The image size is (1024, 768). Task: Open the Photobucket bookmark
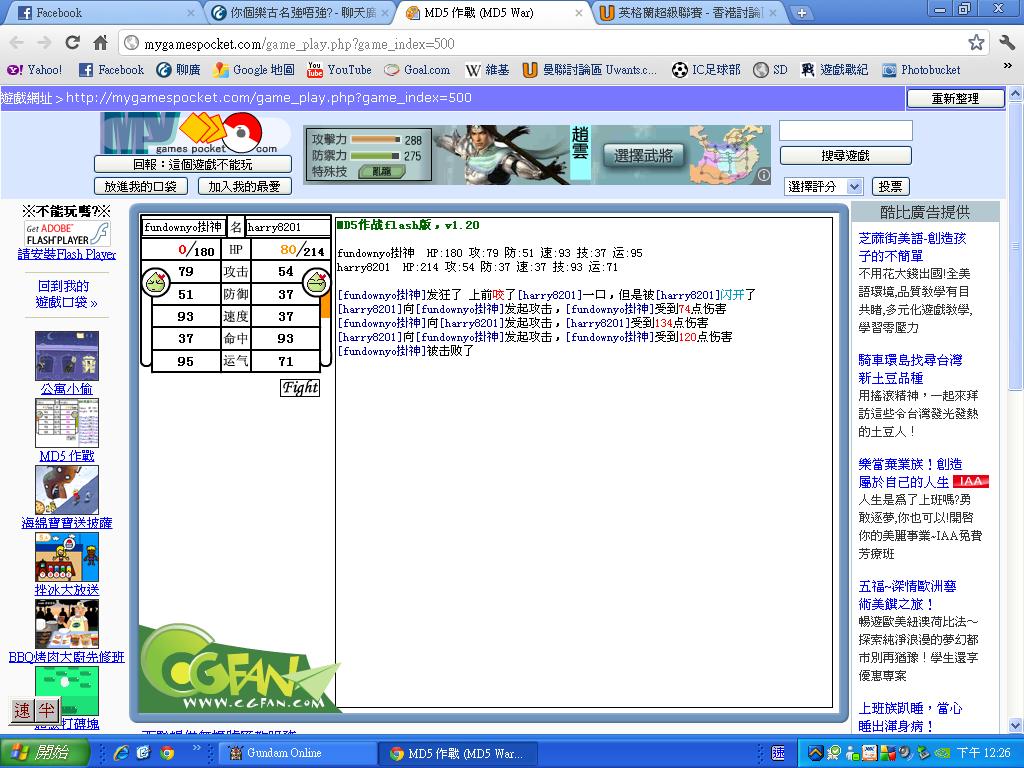tap(921, 70)
